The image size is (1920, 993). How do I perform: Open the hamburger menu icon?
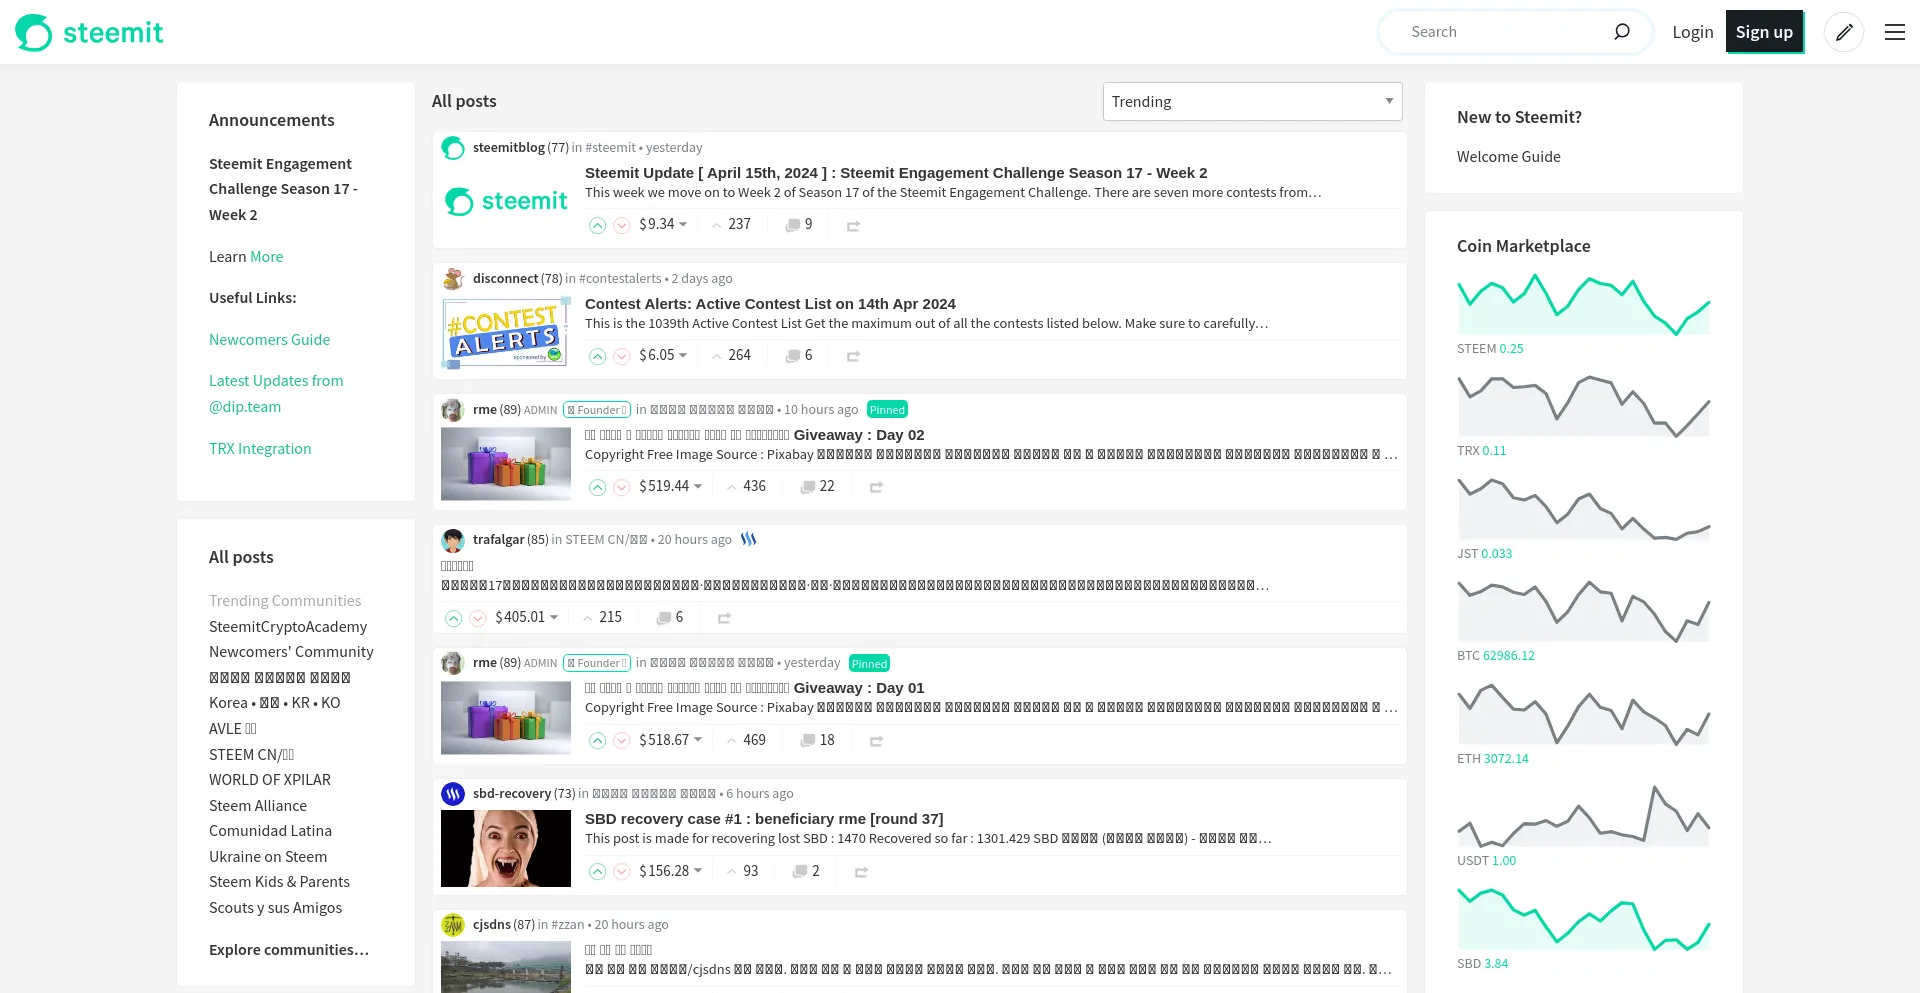point(1895,32)
